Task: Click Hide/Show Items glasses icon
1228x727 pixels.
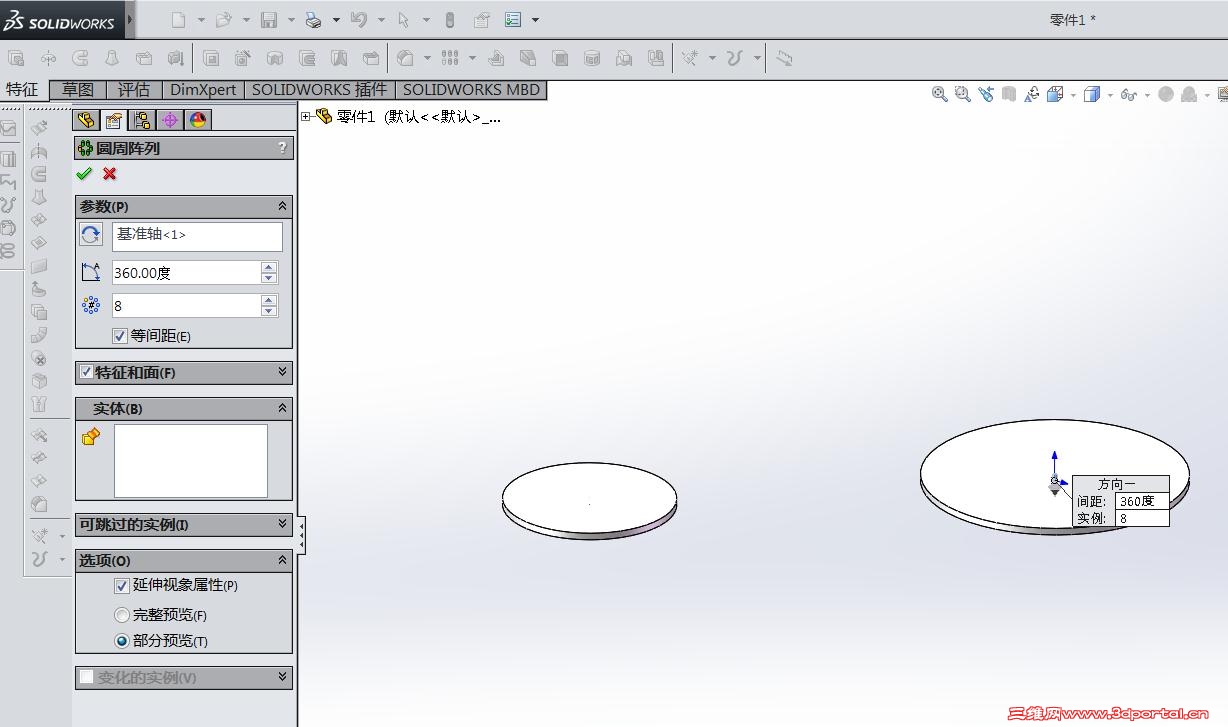Action: tap(1129, 94)
